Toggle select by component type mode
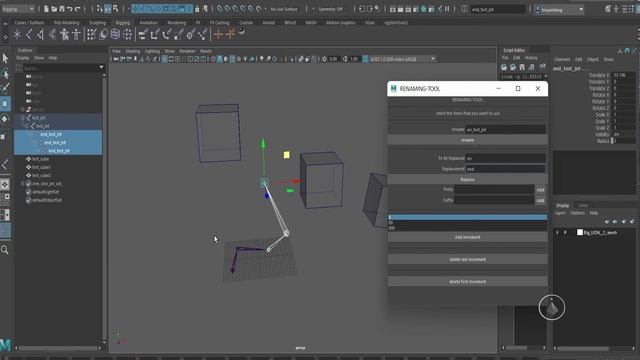 (x=116, y=9)
